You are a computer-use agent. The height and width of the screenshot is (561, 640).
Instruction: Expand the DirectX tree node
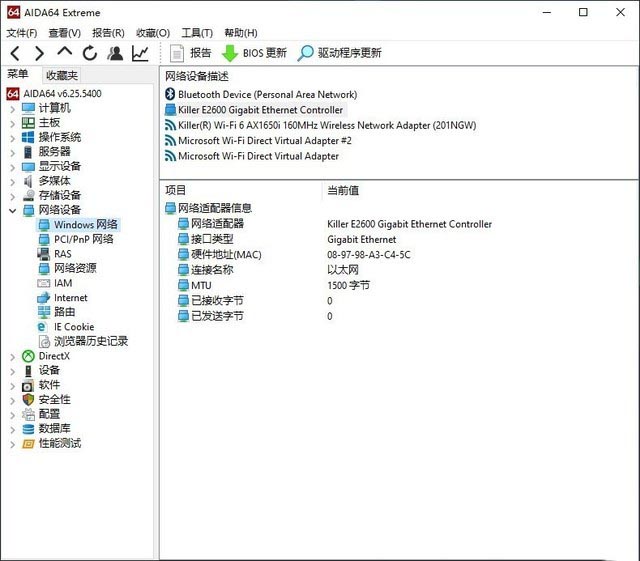[13, 357]
